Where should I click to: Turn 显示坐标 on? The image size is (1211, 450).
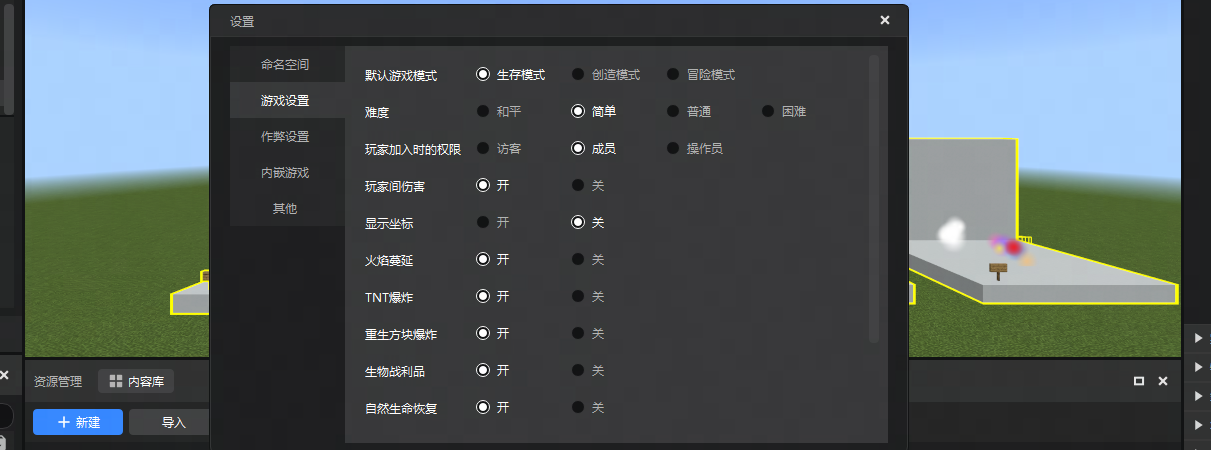tap(483, 222)
